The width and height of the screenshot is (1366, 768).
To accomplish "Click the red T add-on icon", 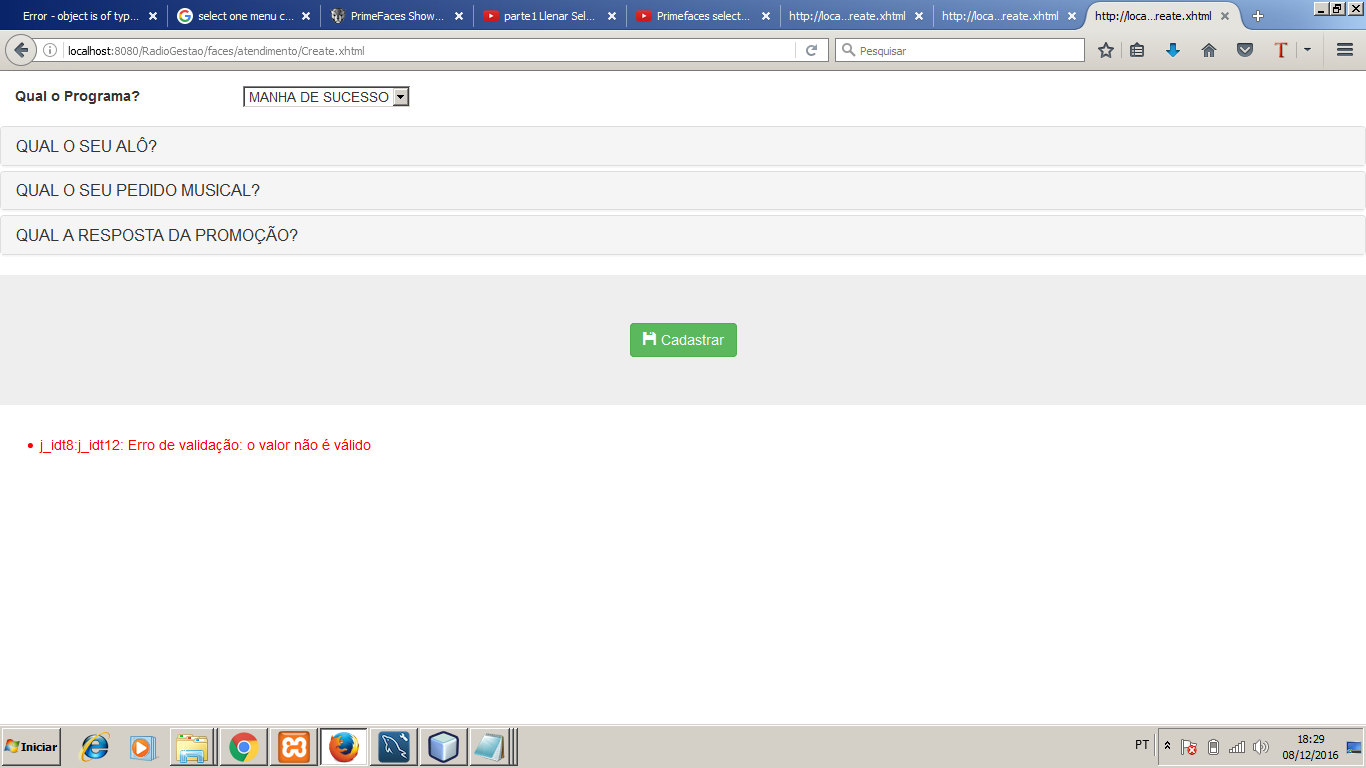I will (1283, 49).
